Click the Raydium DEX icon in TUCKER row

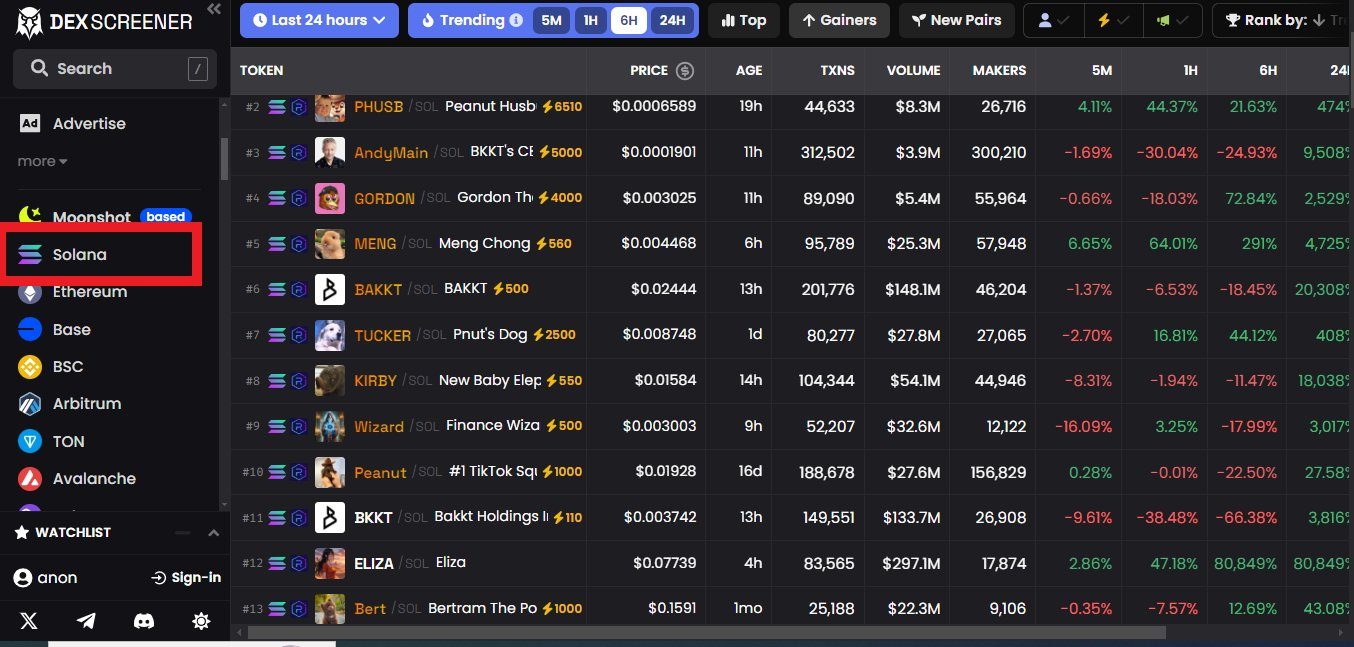click(x=298, y=335)
